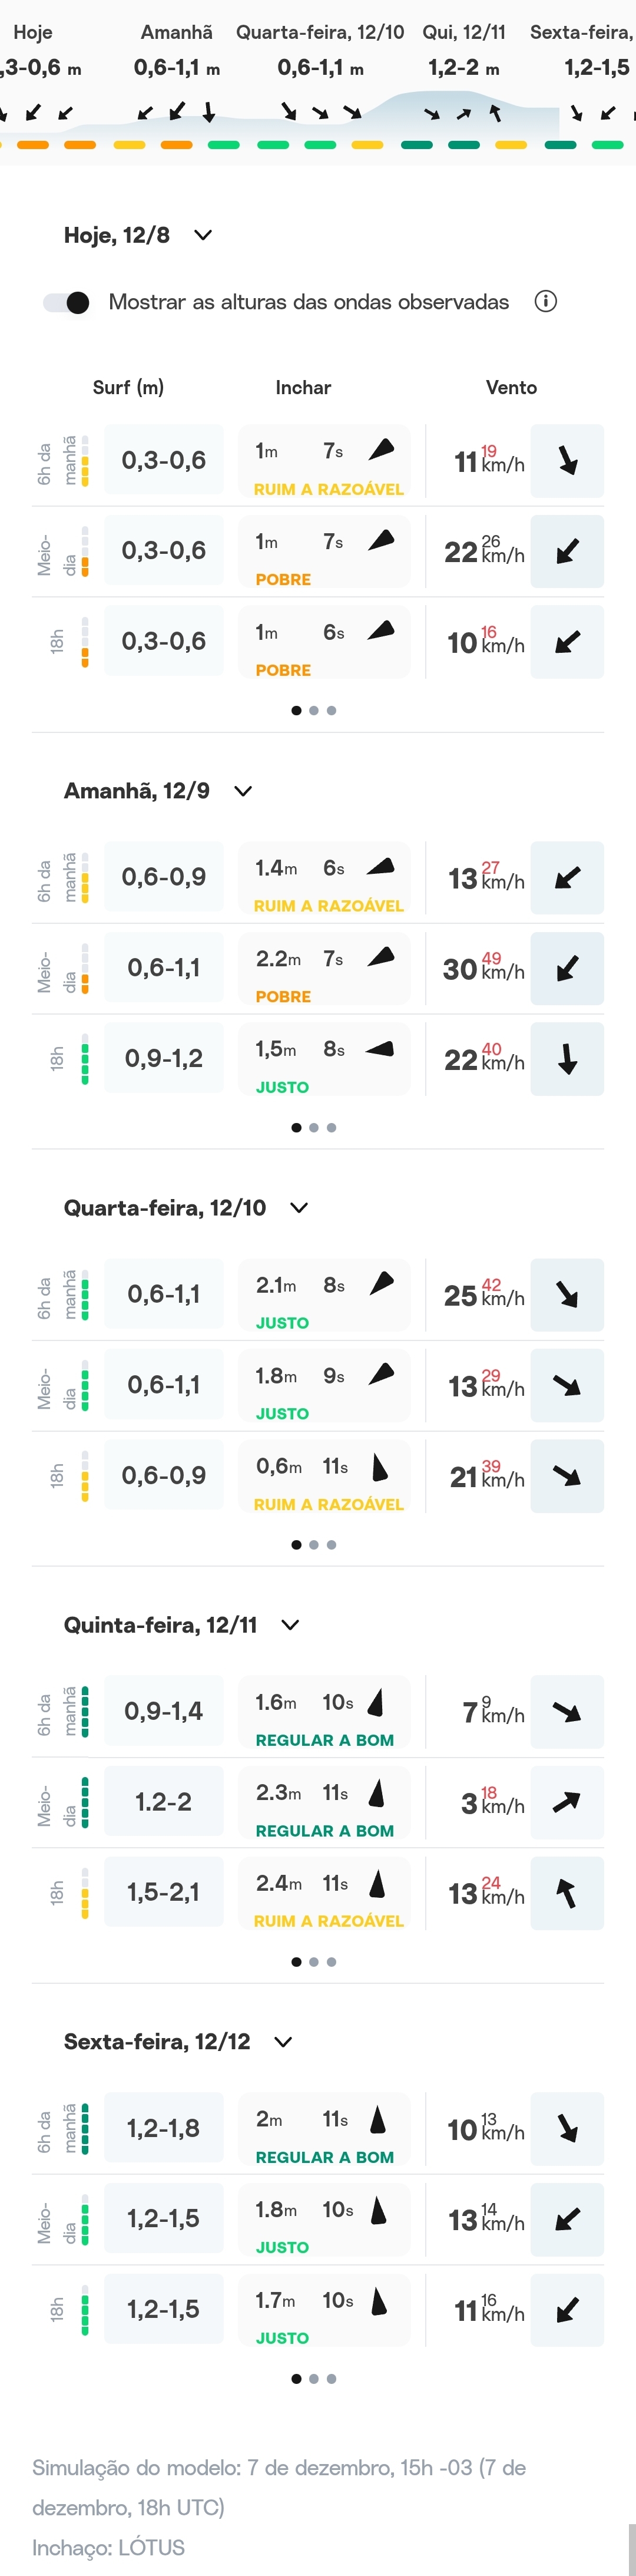Image resolution: width=636 pixels, height=2576 pixels.
Task: Collapse the Hoje, 12/8 section
Action: [x=203, y=235]
